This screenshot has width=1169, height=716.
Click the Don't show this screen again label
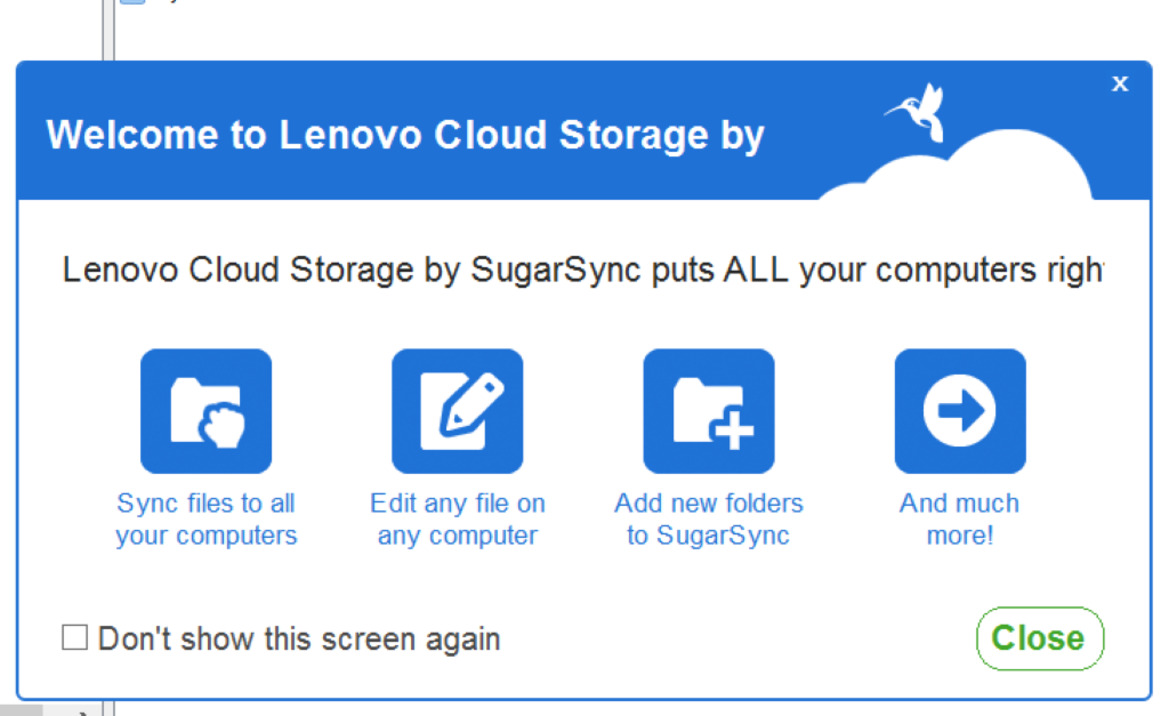pos(299,639)
